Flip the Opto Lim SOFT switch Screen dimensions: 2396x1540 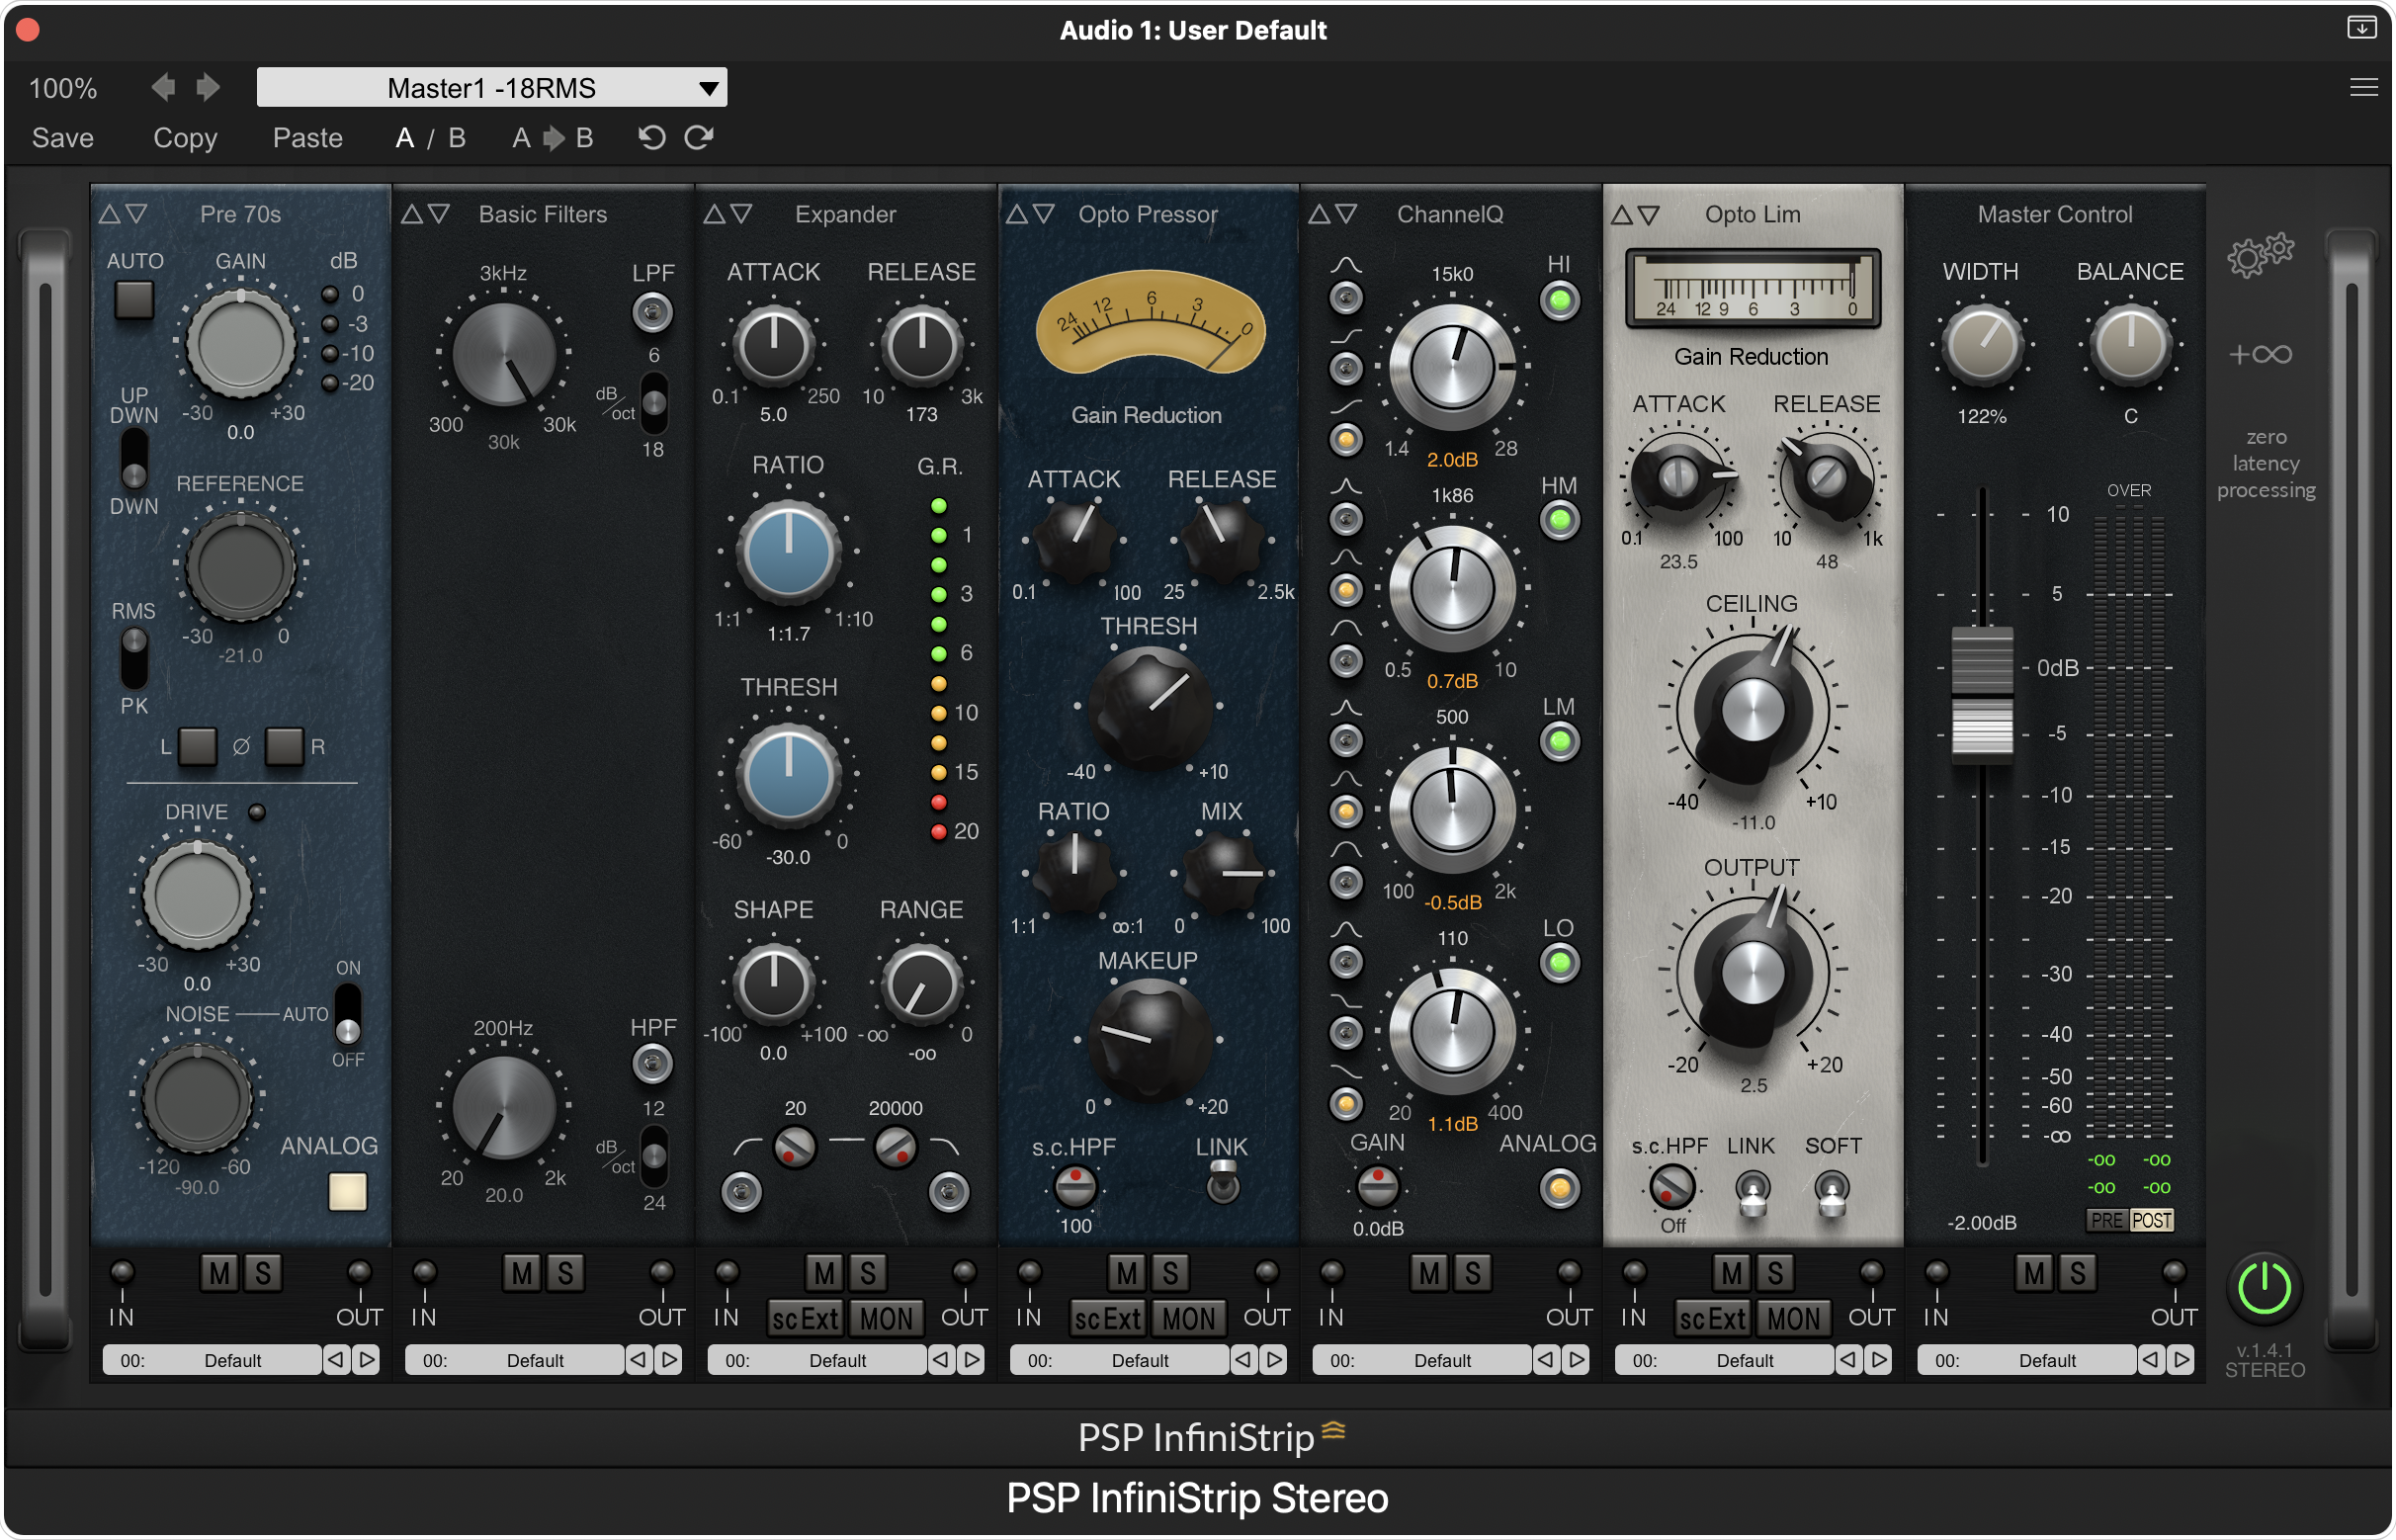coord(1831,1192)
